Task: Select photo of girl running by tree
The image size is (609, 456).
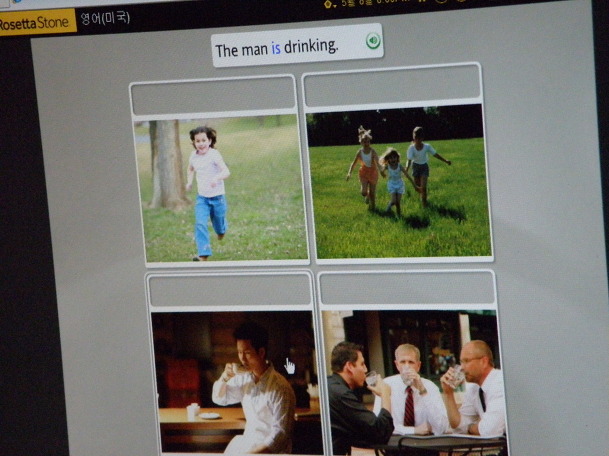Action: 221,189
